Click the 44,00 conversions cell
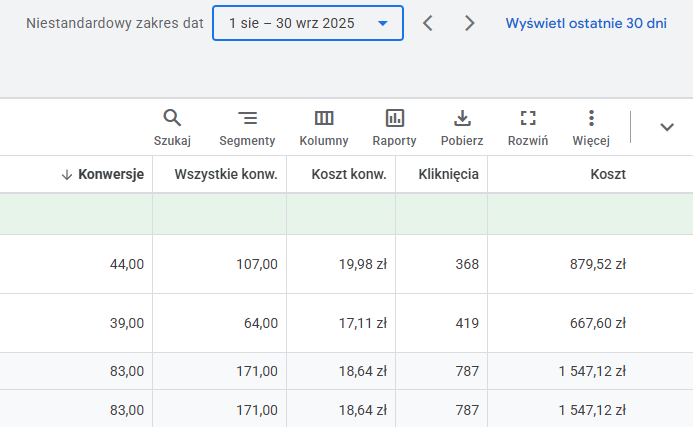Image resolution: width=693 pixels, height=427 pixels. pyautogui.click(x=127, y=264)
